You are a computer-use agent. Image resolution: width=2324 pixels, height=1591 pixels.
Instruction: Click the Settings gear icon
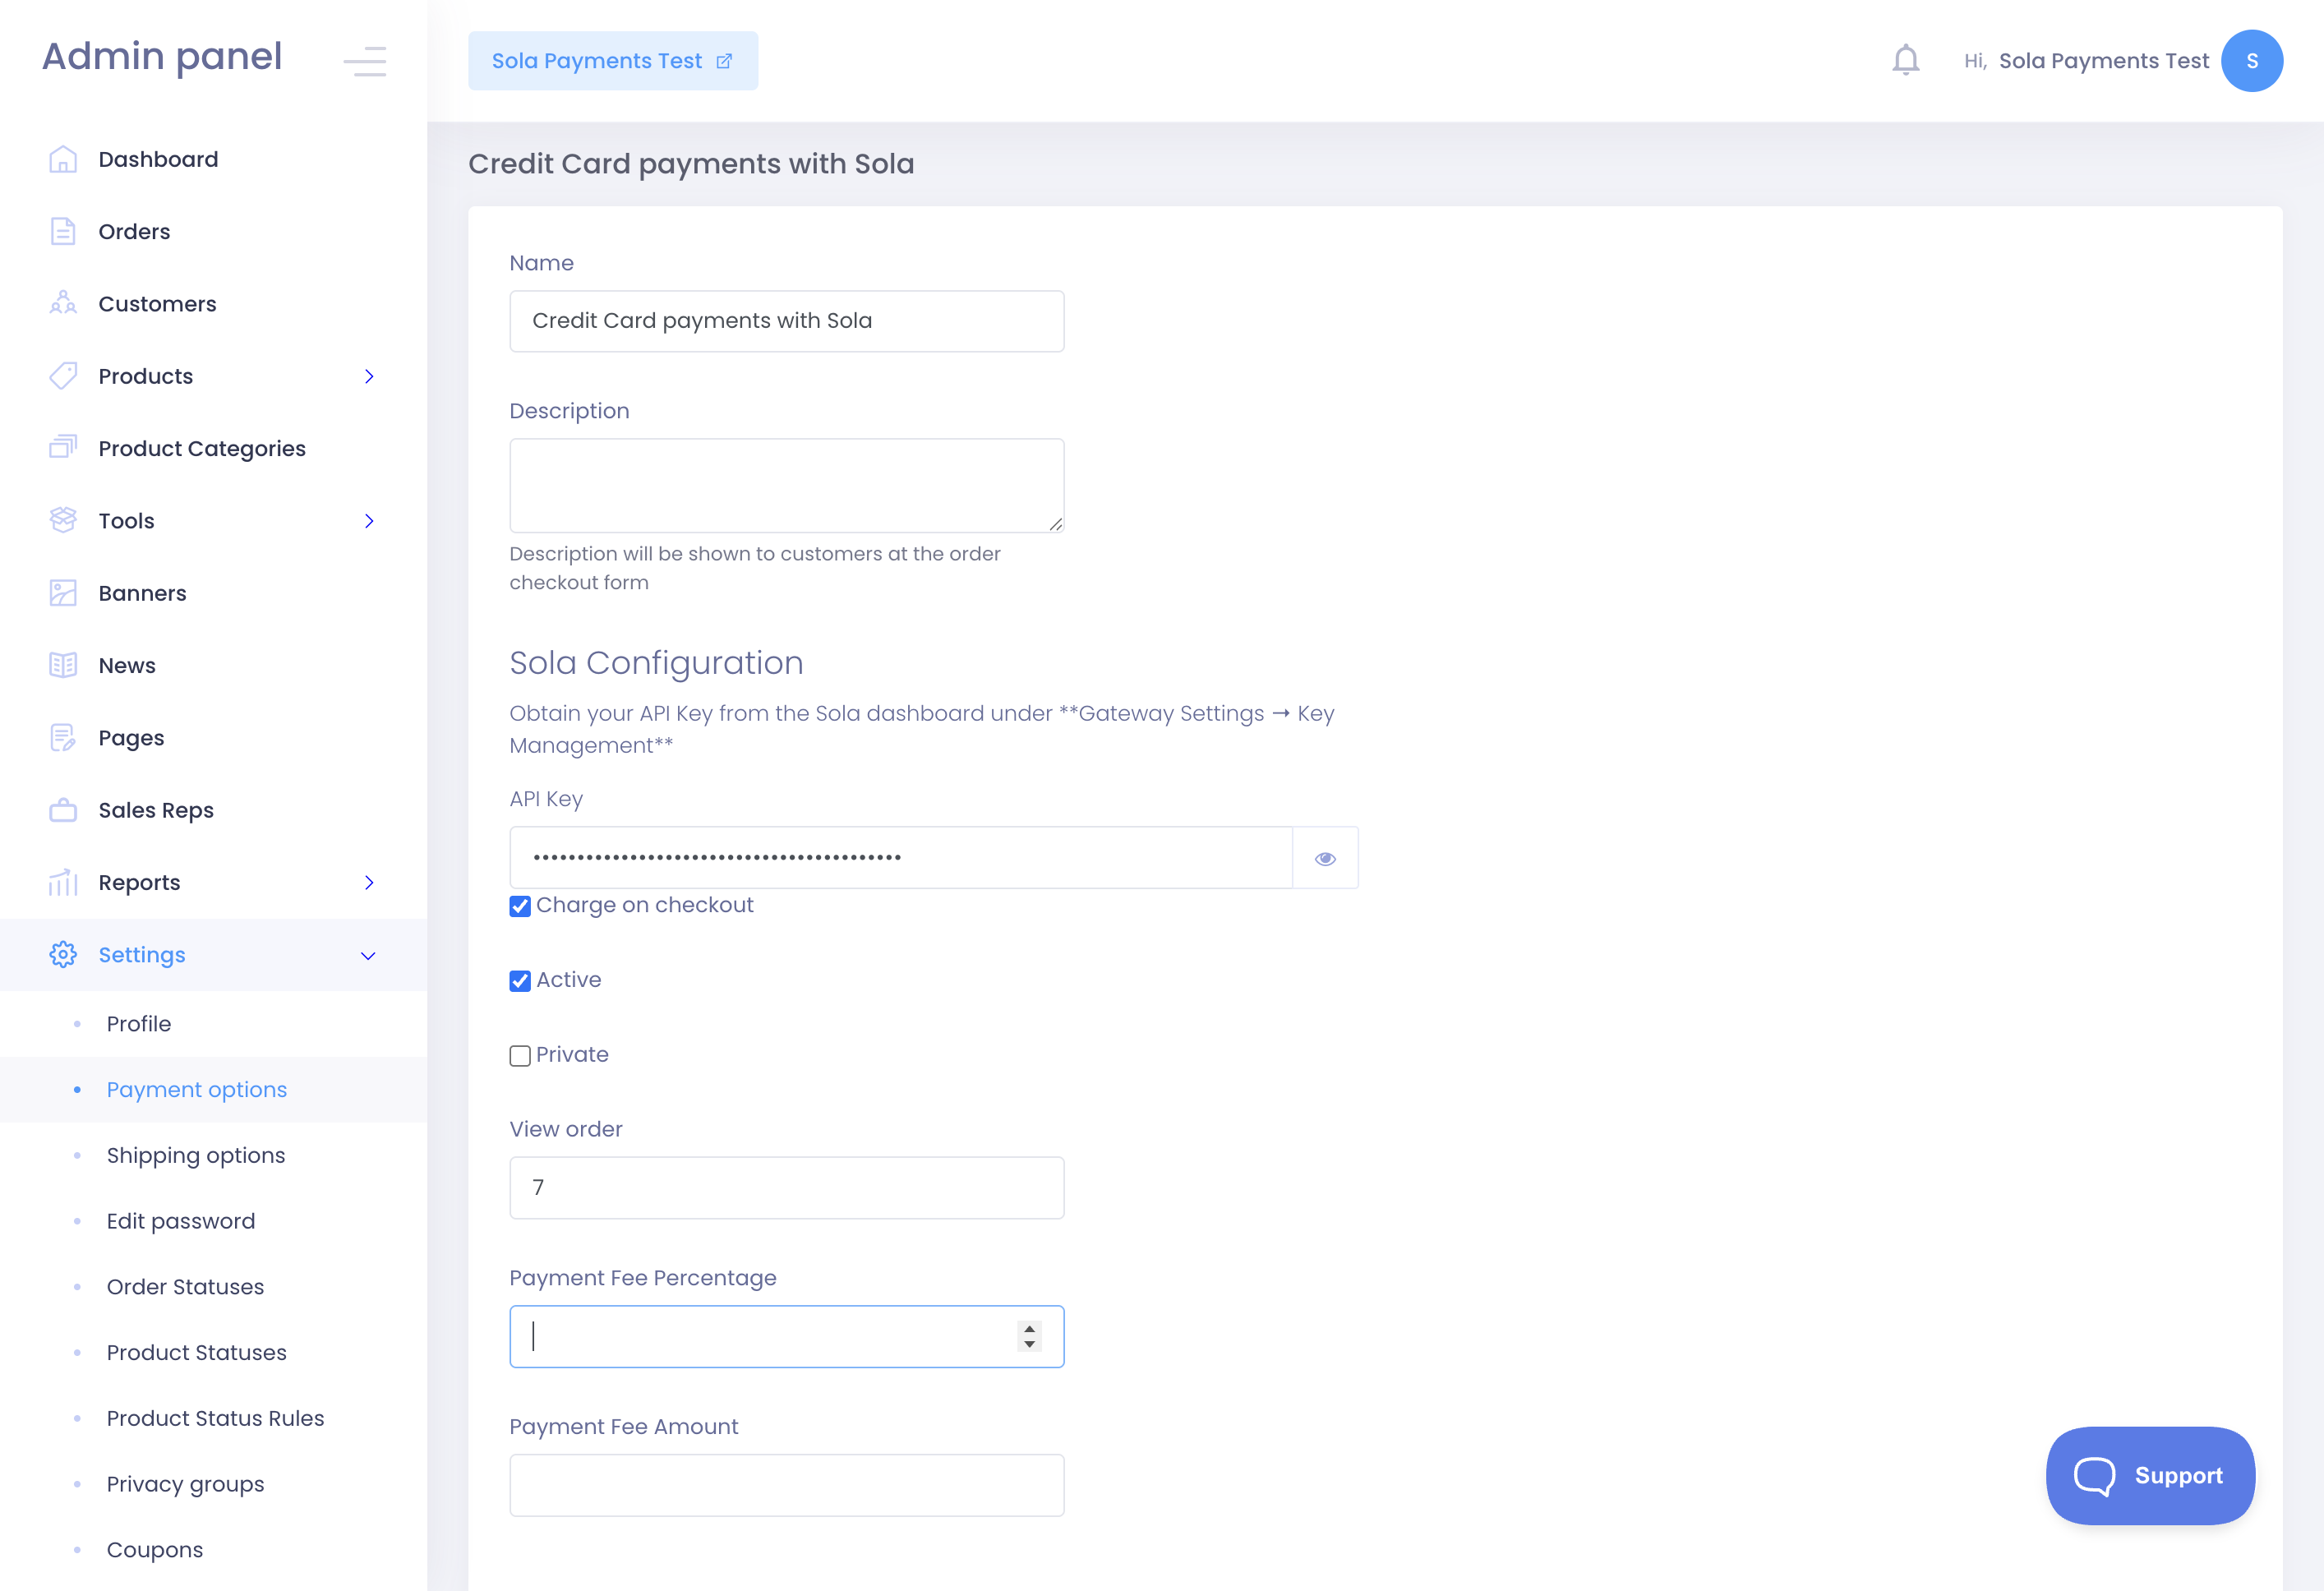coord(63,955)
